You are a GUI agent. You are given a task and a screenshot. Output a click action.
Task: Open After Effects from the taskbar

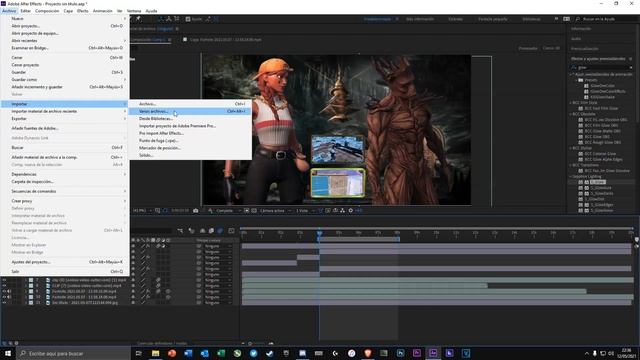point(433,353)
